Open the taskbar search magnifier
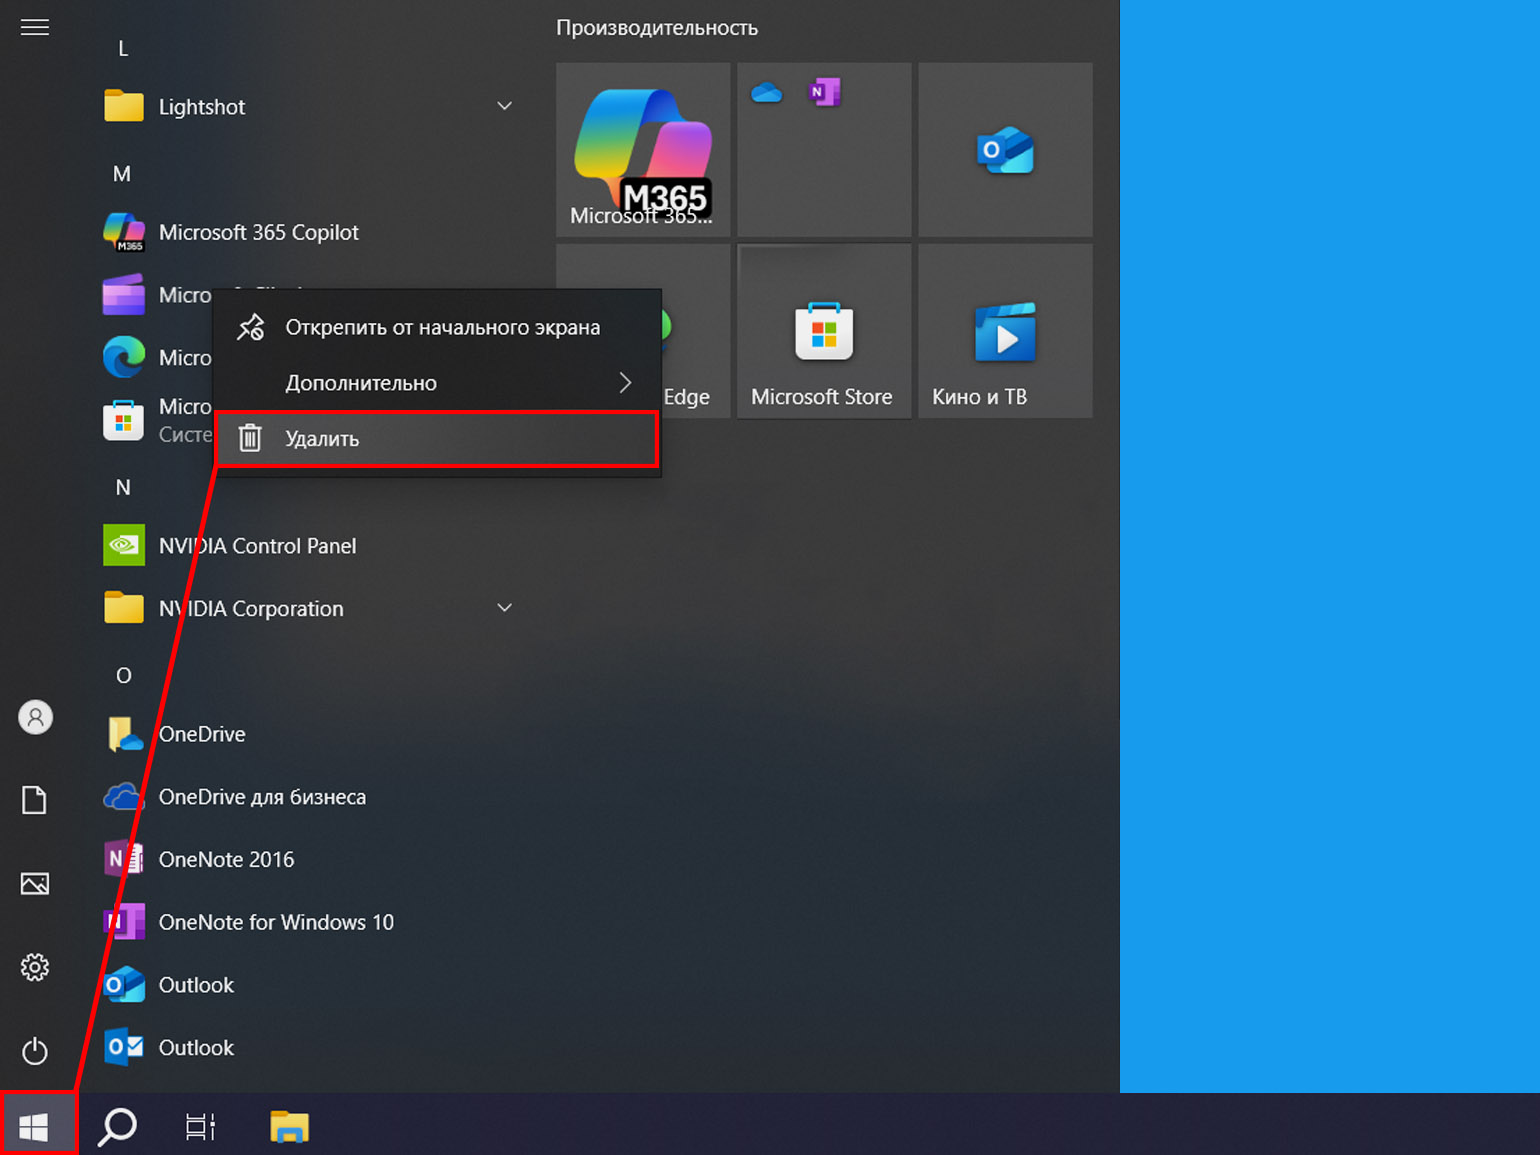The image size is (1540, 1155). (x=118, y=1127)
